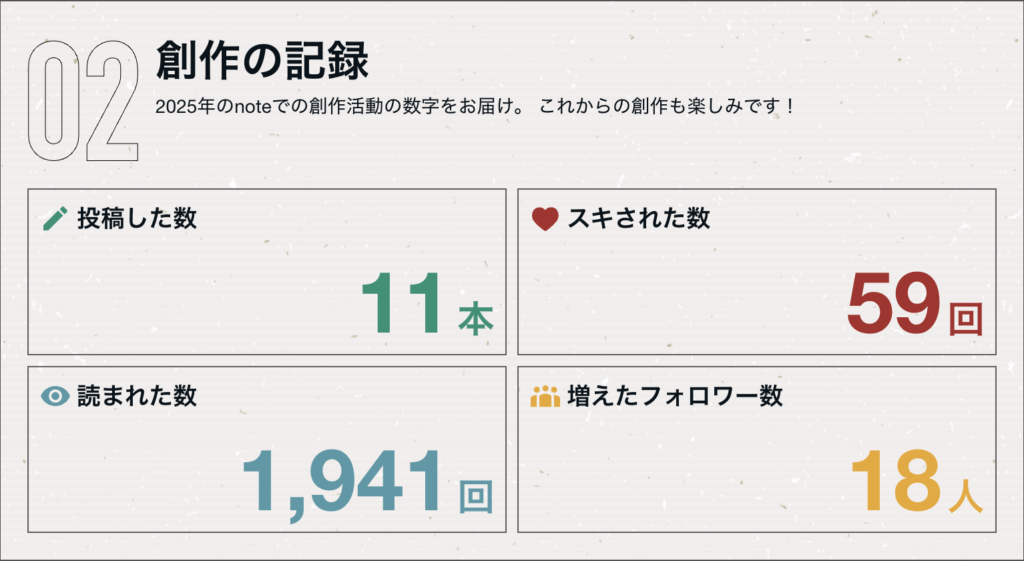Click the yellow number 18

[x=895, y=481]
